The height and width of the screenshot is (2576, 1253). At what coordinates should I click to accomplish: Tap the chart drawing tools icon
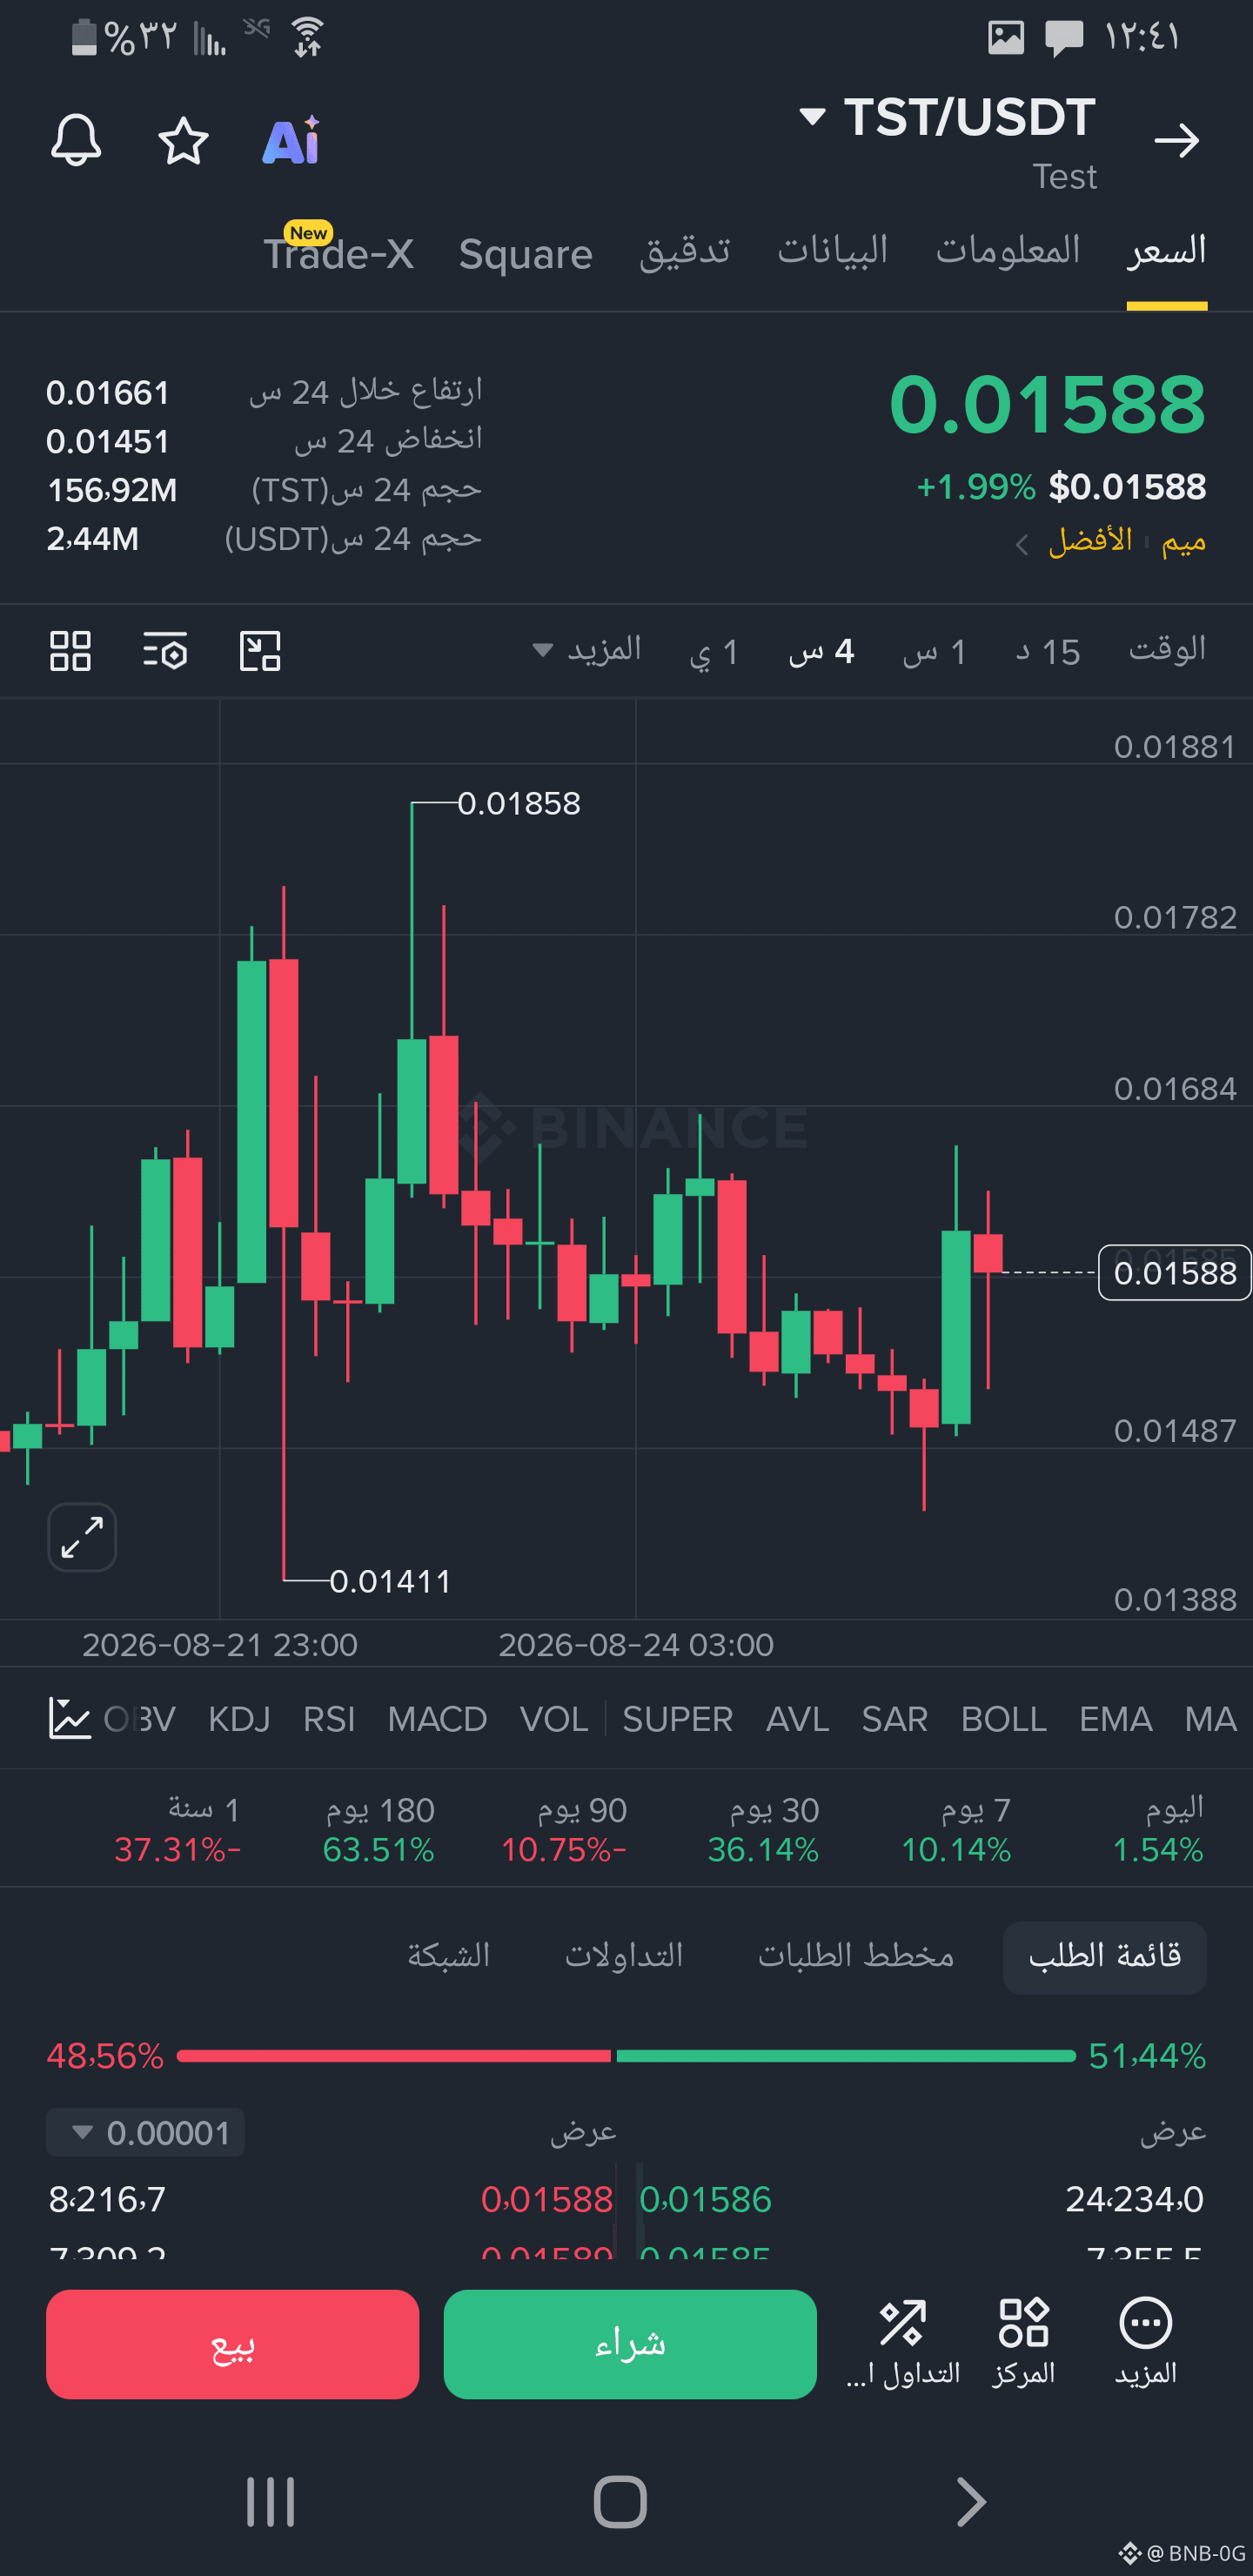coord(260,651)
